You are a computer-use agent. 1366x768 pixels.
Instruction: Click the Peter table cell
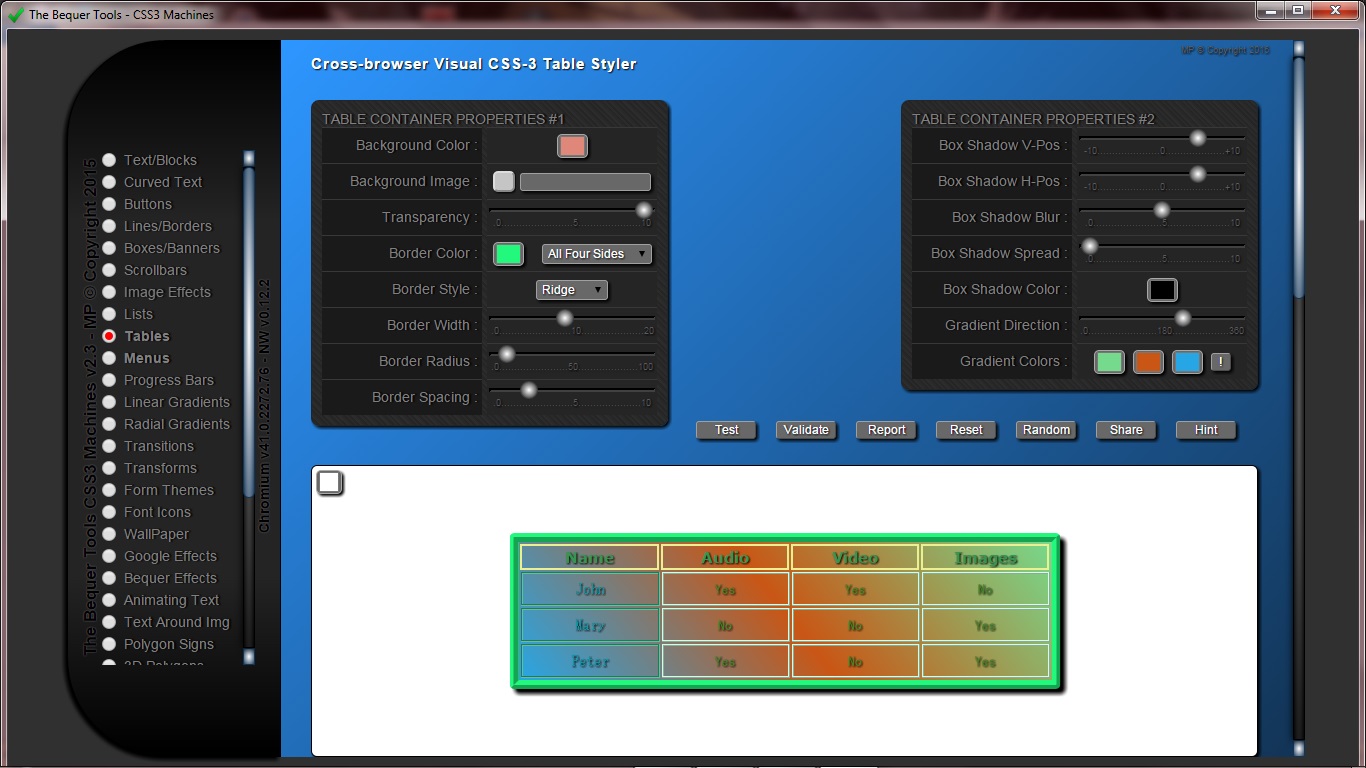click(590, 662)
